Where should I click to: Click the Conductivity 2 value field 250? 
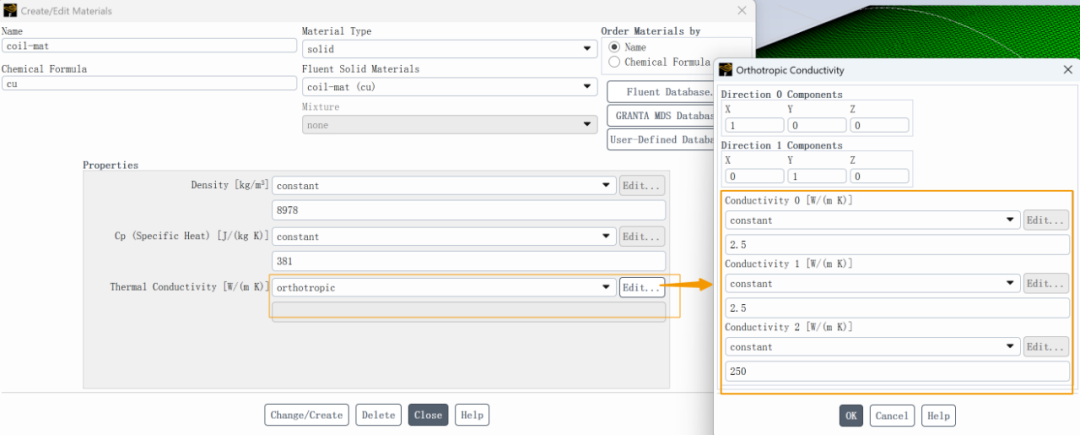(x=897, y=372)
